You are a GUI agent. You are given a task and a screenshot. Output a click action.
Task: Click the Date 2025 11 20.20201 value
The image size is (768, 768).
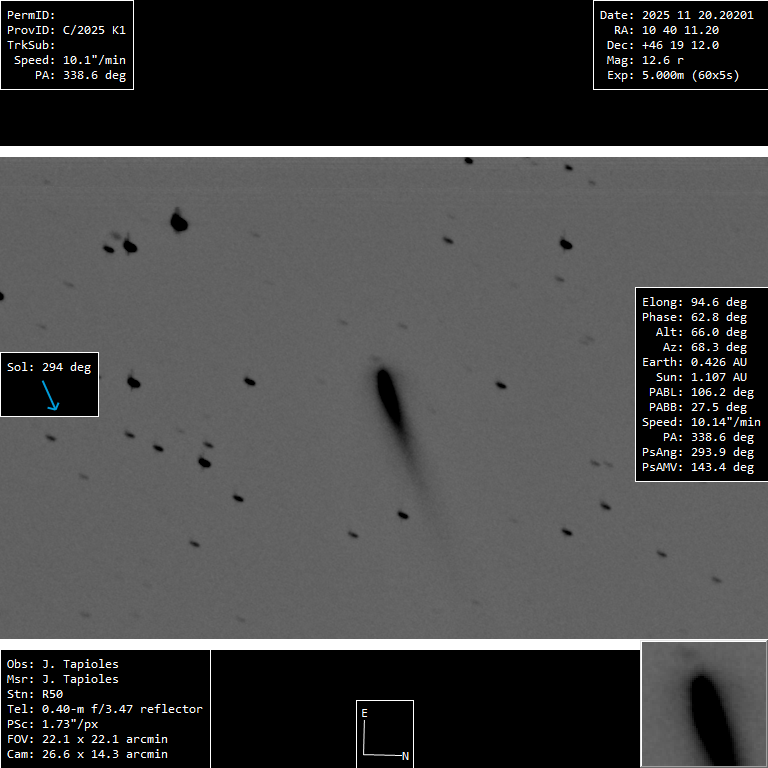[x=676, y=15]
